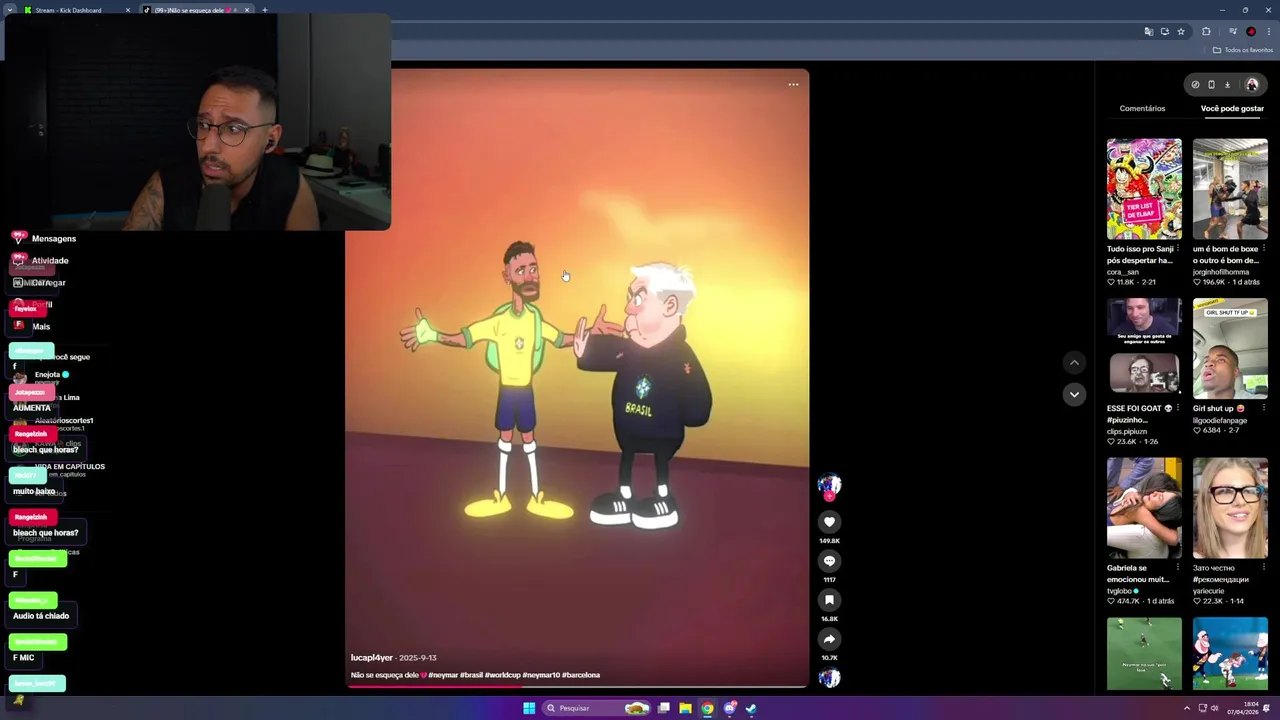
Task: Select the Você pode gostar tab
Action: 1232,108
